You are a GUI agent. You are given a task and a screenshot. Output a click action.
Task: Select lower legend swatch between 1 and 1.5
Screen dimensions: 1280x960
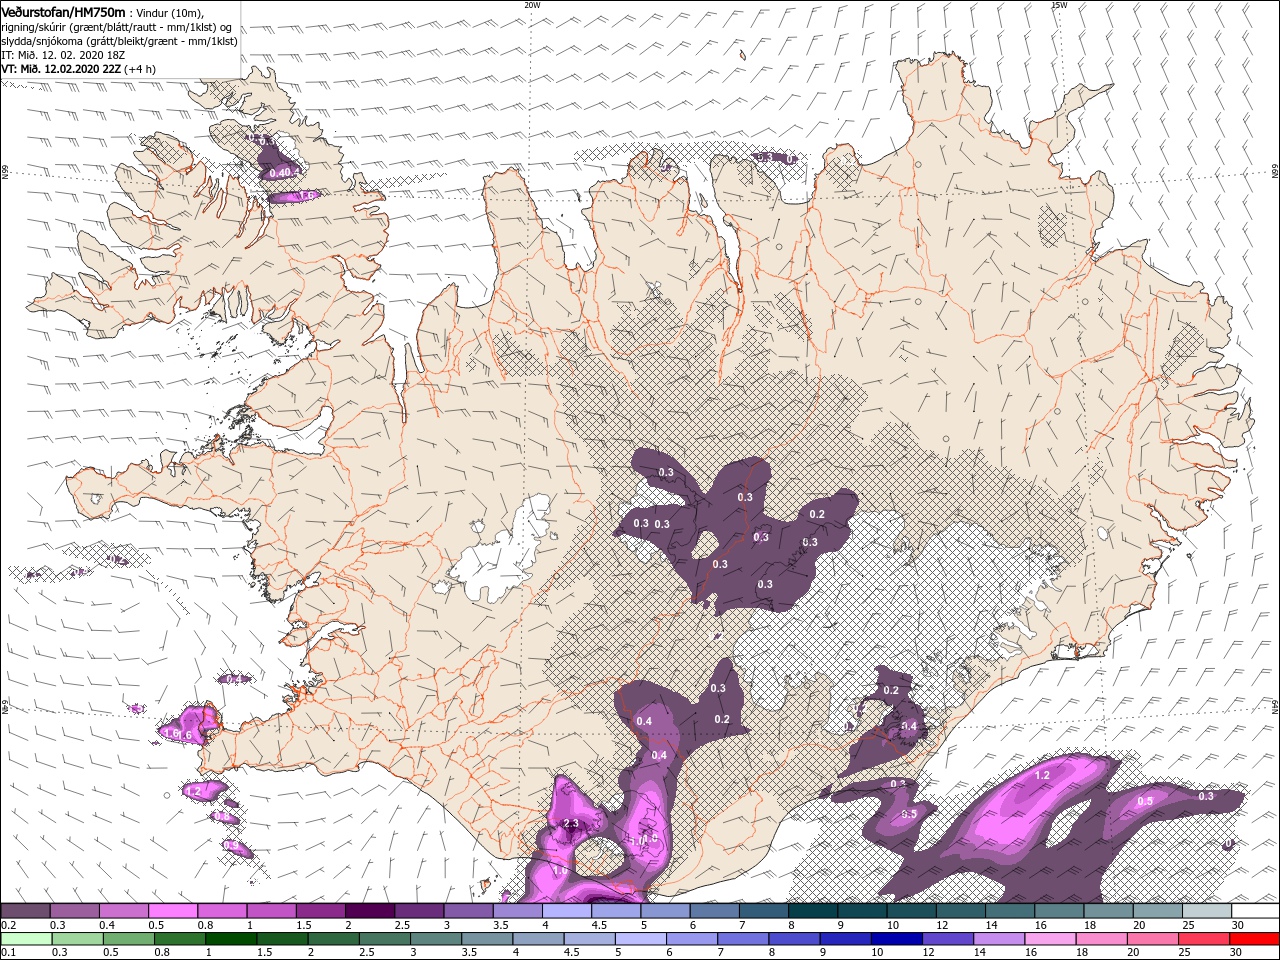pyautogui.click(x=230, y=939)
